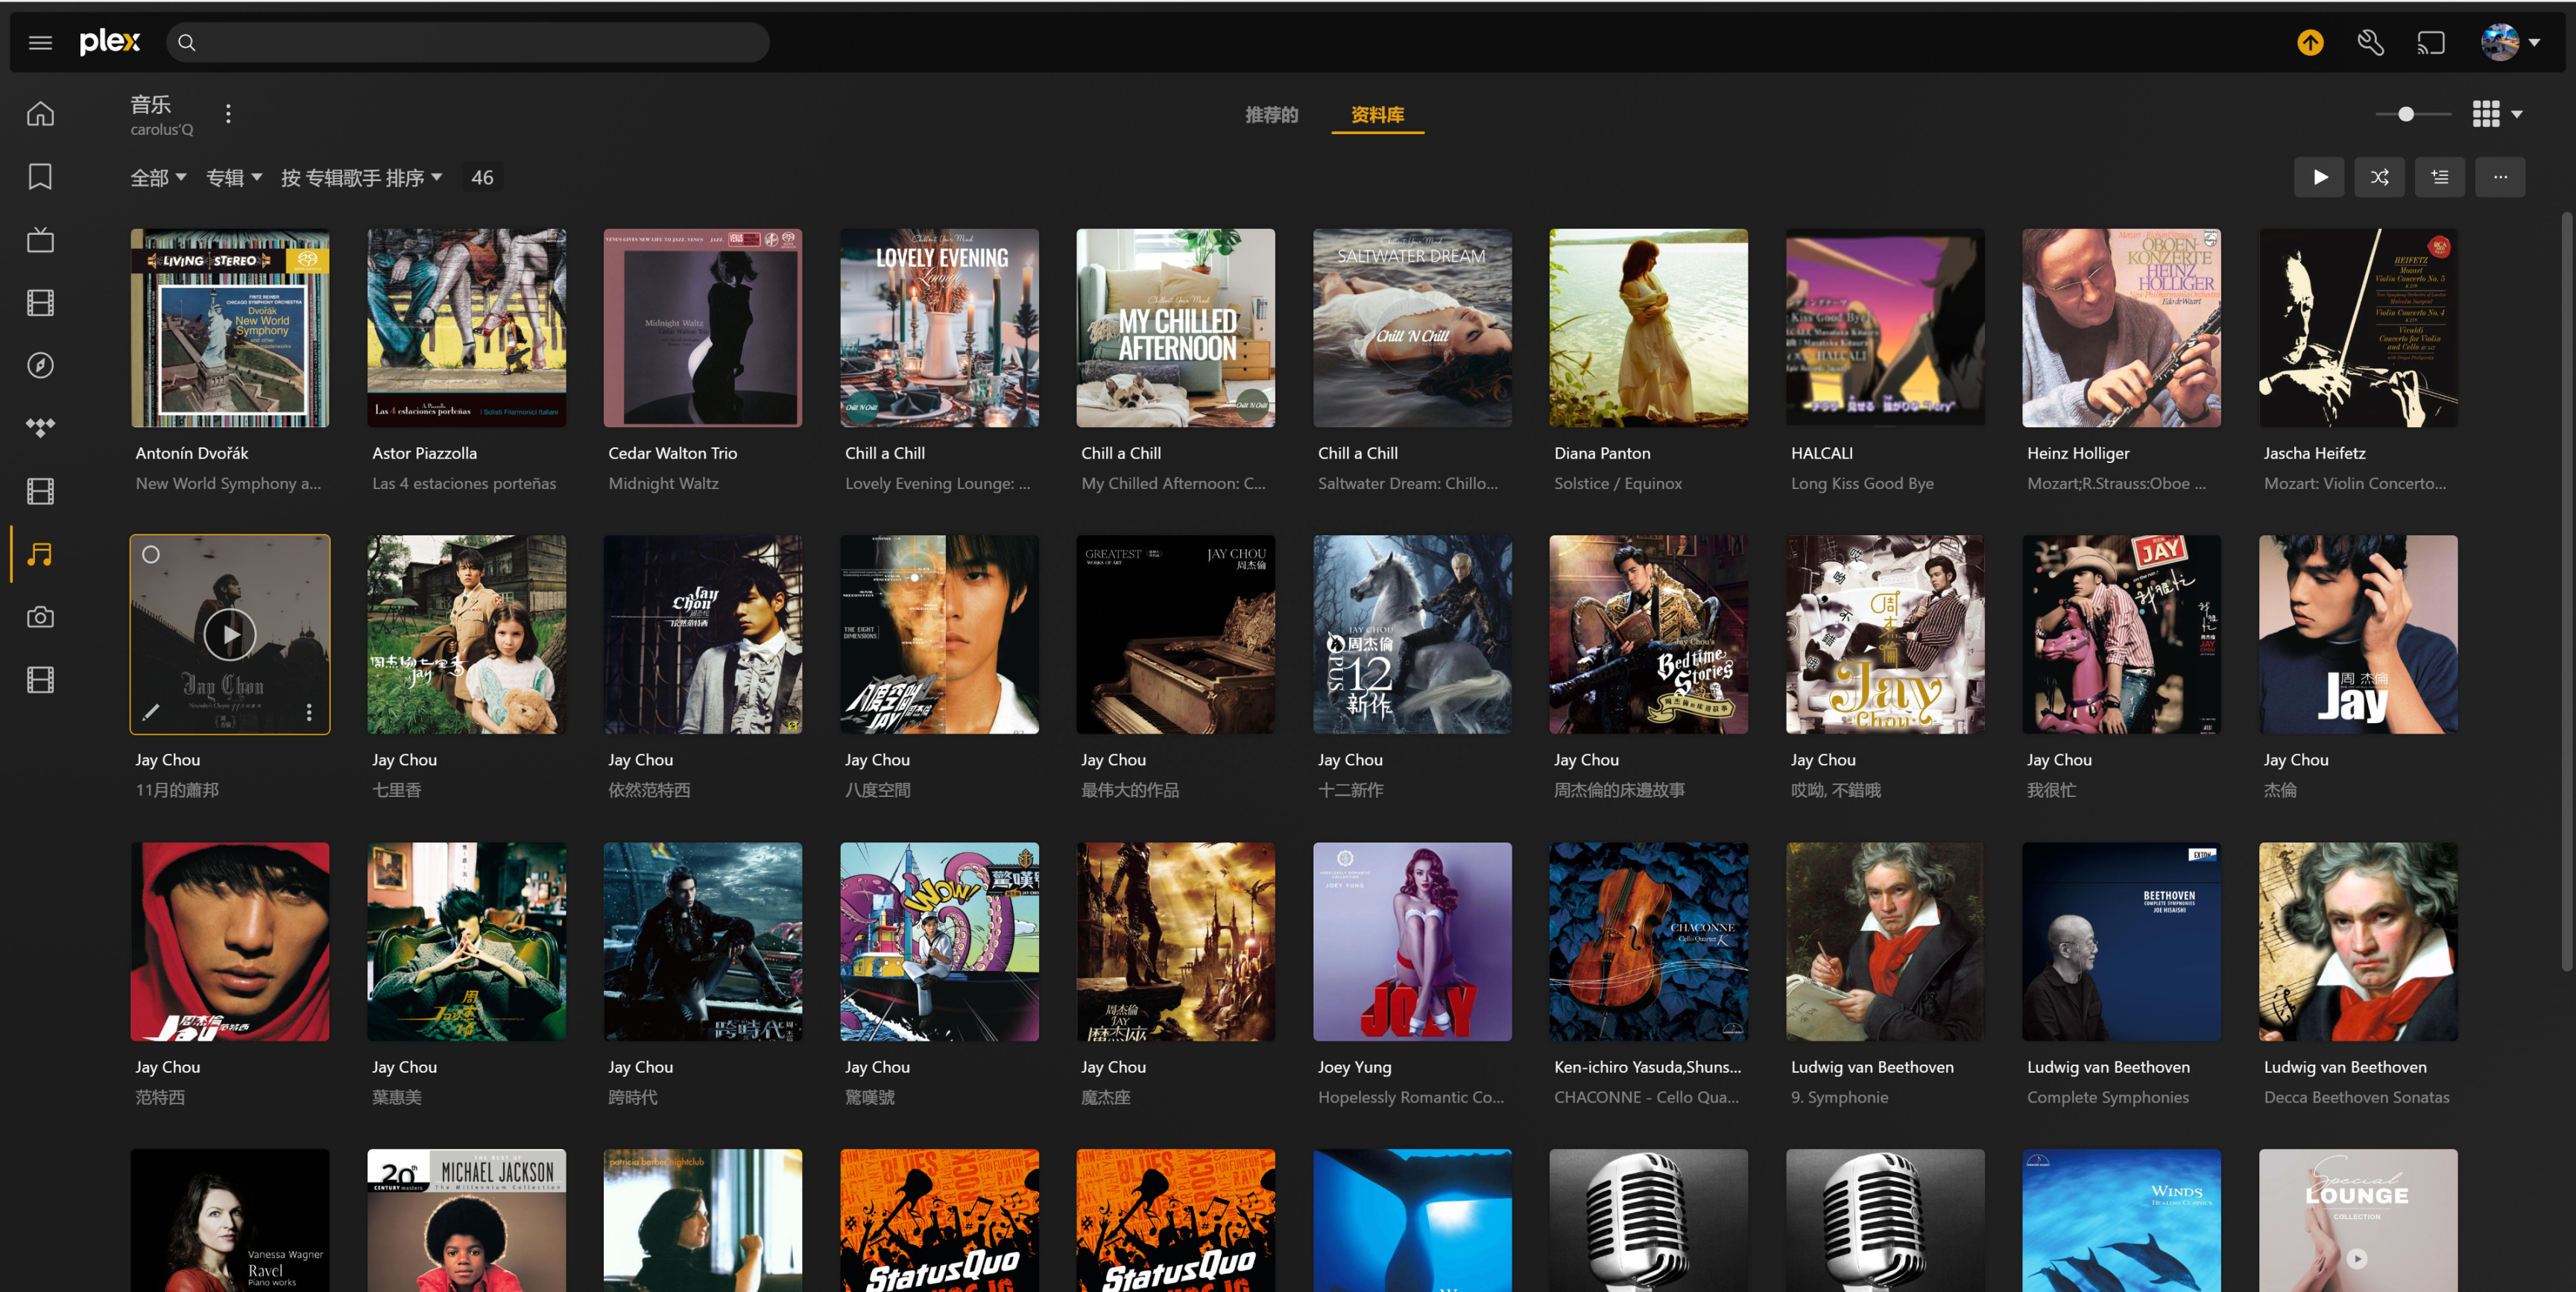2576x1292 pixels.
Task: Click the orange activity alert icon
Action: coord(2310,43)
